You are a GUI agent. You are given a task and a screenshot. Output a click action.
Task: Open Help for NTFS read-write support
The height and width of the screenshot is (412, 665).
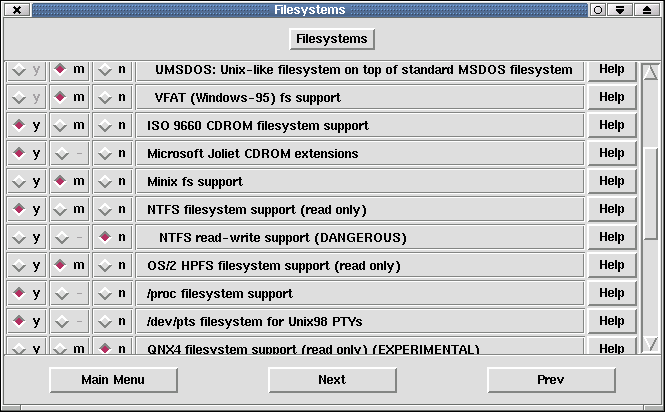tap(611, 238)
